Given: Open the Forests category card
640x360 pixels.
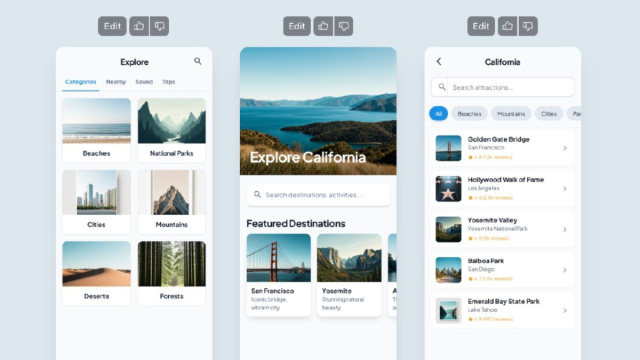Looking at the screenshot, I should coord(172,273).
